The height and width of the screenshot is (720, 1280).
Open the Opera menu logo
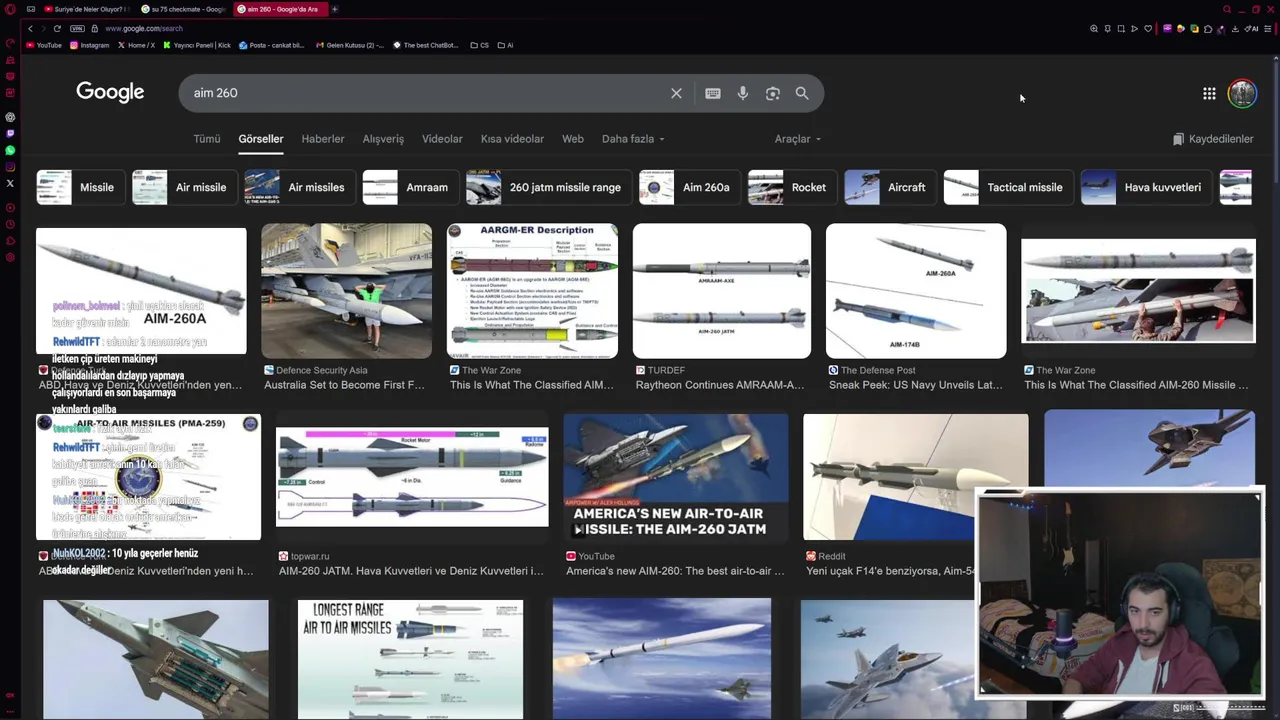(x=10, y=9)
